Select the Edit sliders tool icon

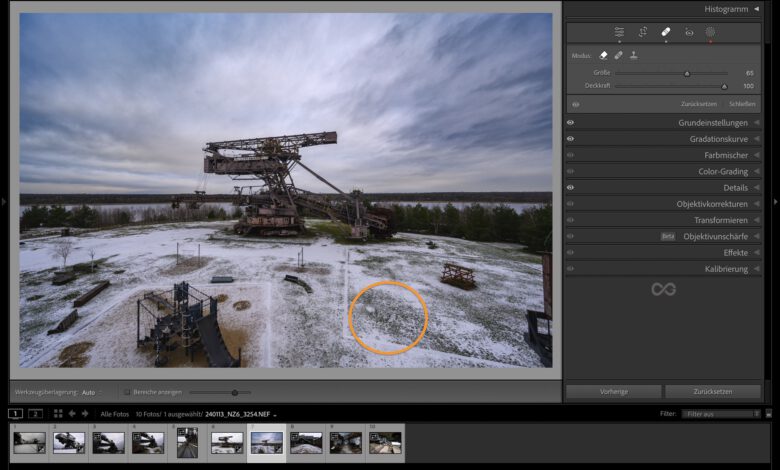(619, 32)
